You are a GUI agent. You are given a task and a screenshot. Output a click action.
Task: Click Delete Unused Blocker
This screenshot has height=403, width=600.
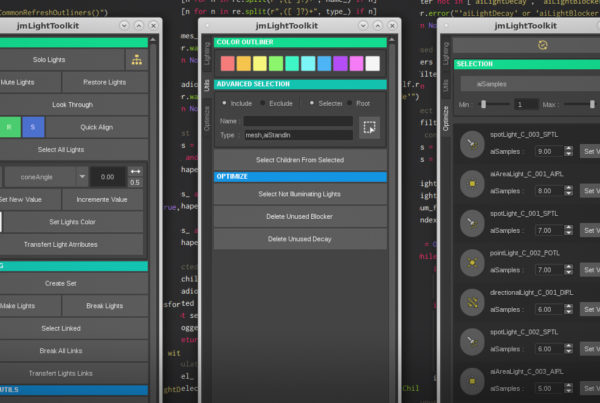click(x=300, y=216)
